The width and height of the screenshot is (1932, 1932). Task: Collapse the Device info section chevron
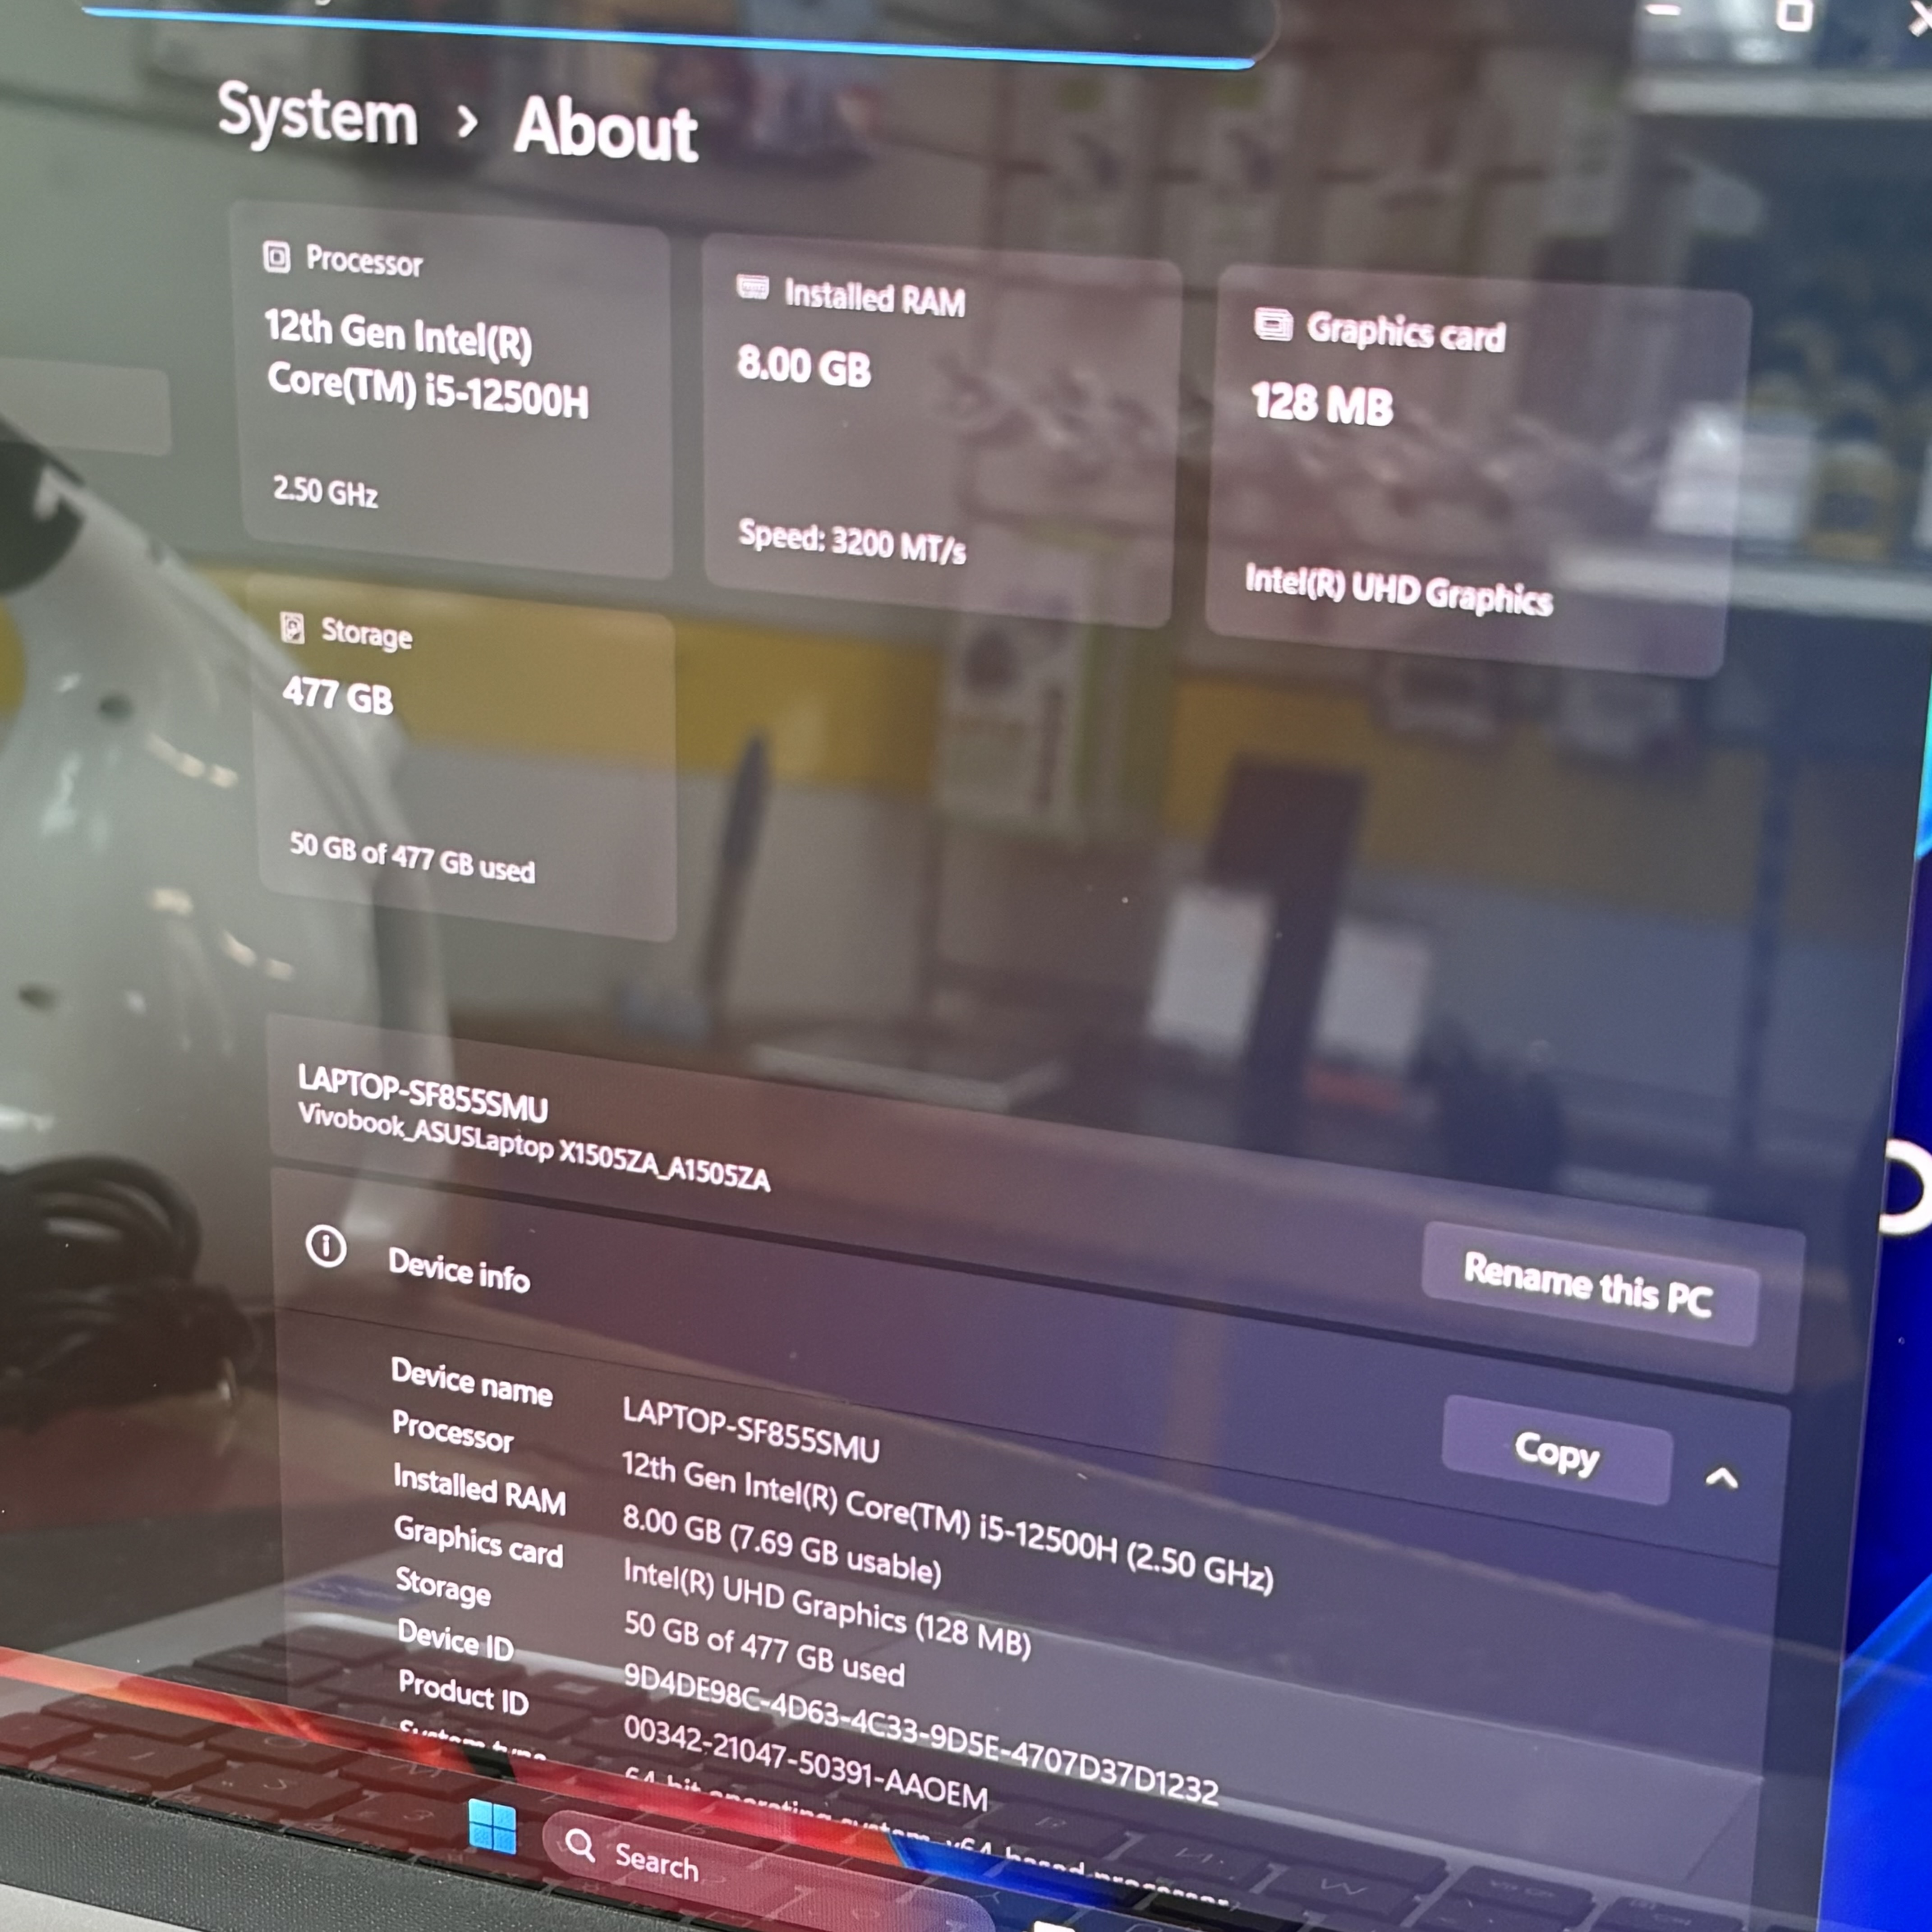click(x=1721, y=1478)
